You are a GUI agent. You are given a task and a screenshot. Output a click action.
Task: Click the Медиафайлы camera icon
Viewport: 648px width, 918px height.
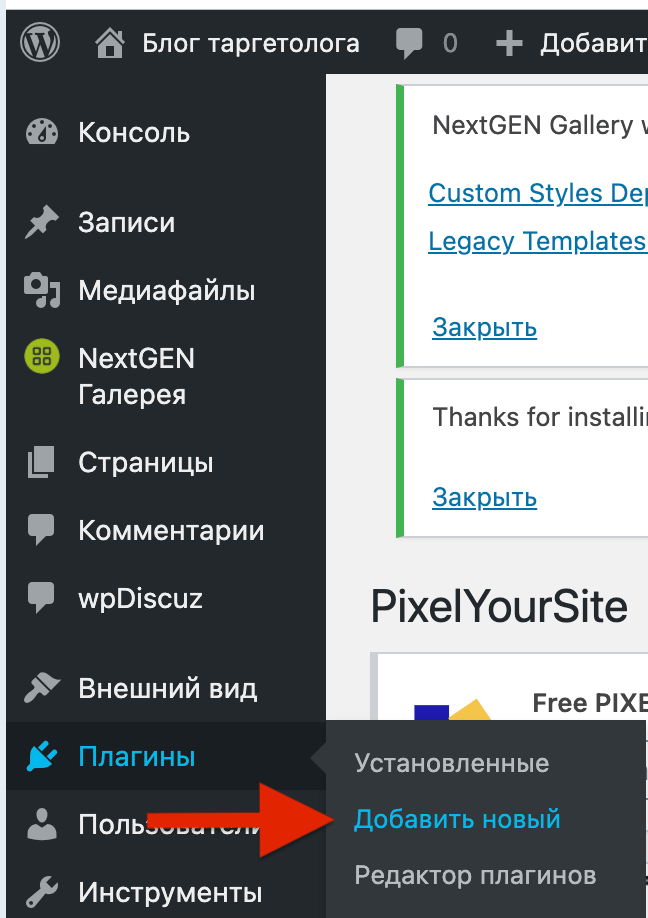(41, 291)
